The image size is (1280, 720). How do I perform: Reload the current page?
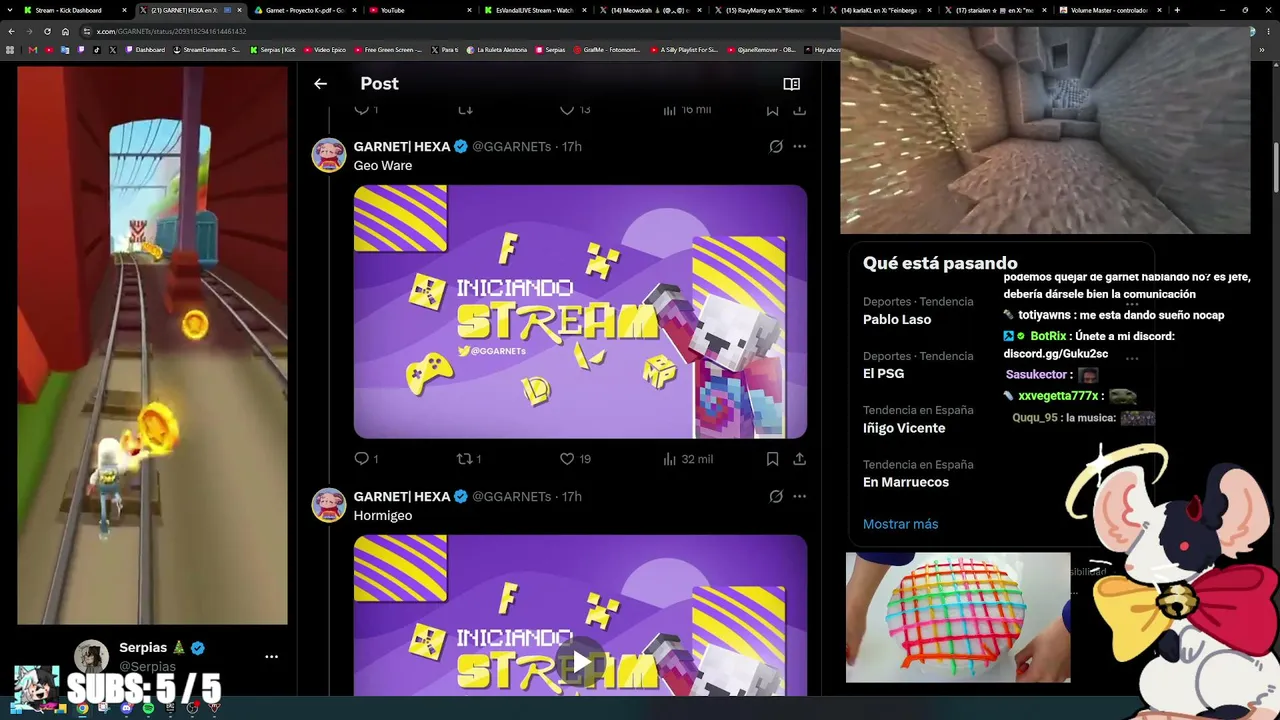click(47, 31)
